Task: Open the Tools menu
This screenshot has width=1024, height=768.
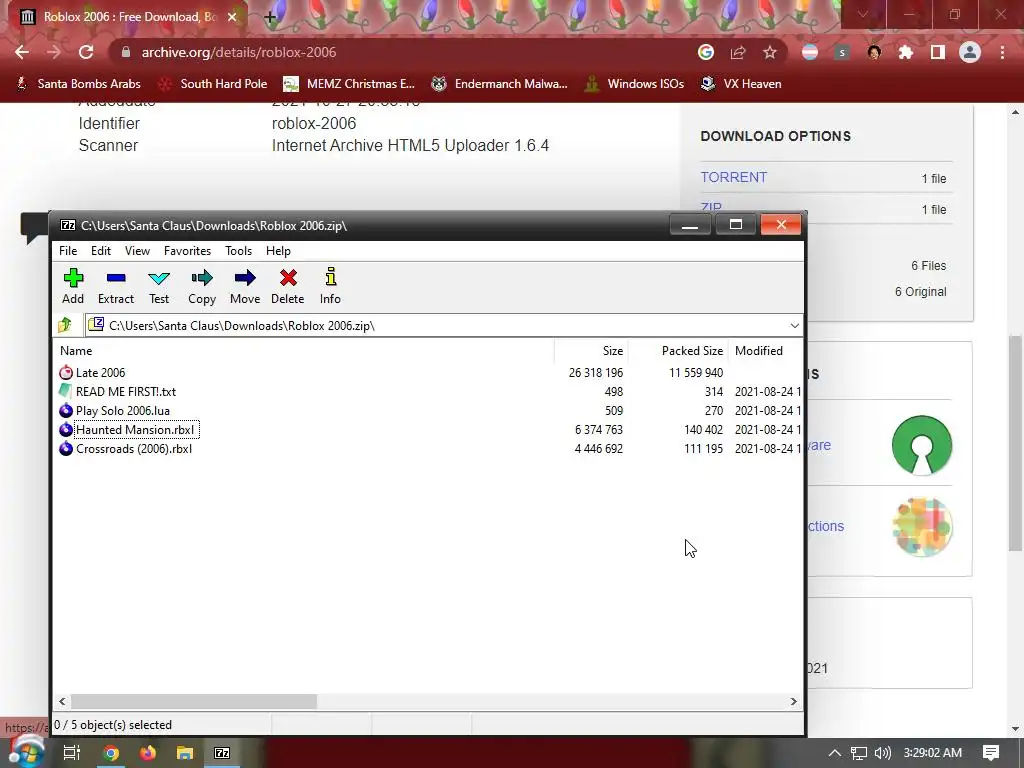Action: coord(238,251)
